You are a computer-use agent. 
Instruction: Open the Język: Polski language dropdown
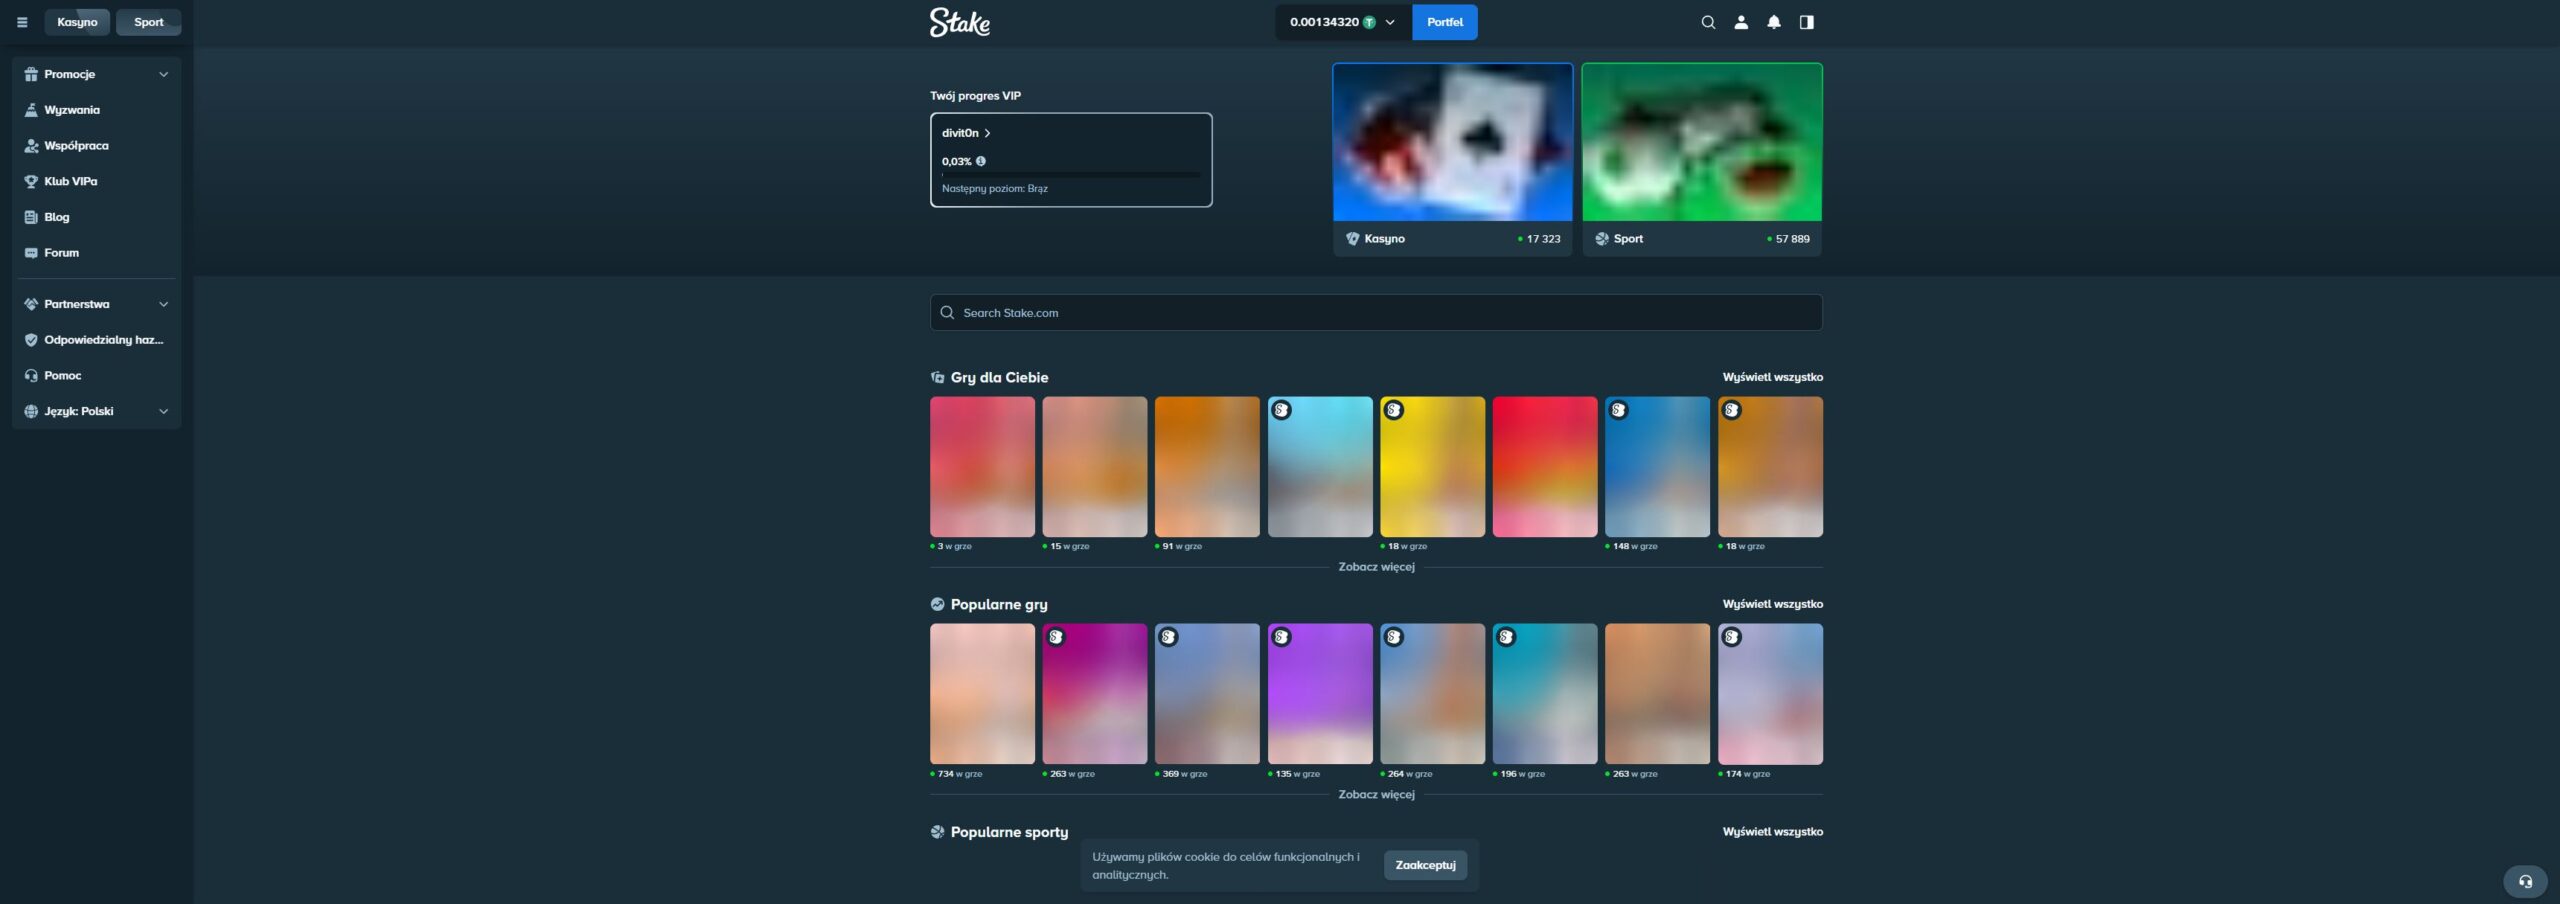tap(96, 411)
